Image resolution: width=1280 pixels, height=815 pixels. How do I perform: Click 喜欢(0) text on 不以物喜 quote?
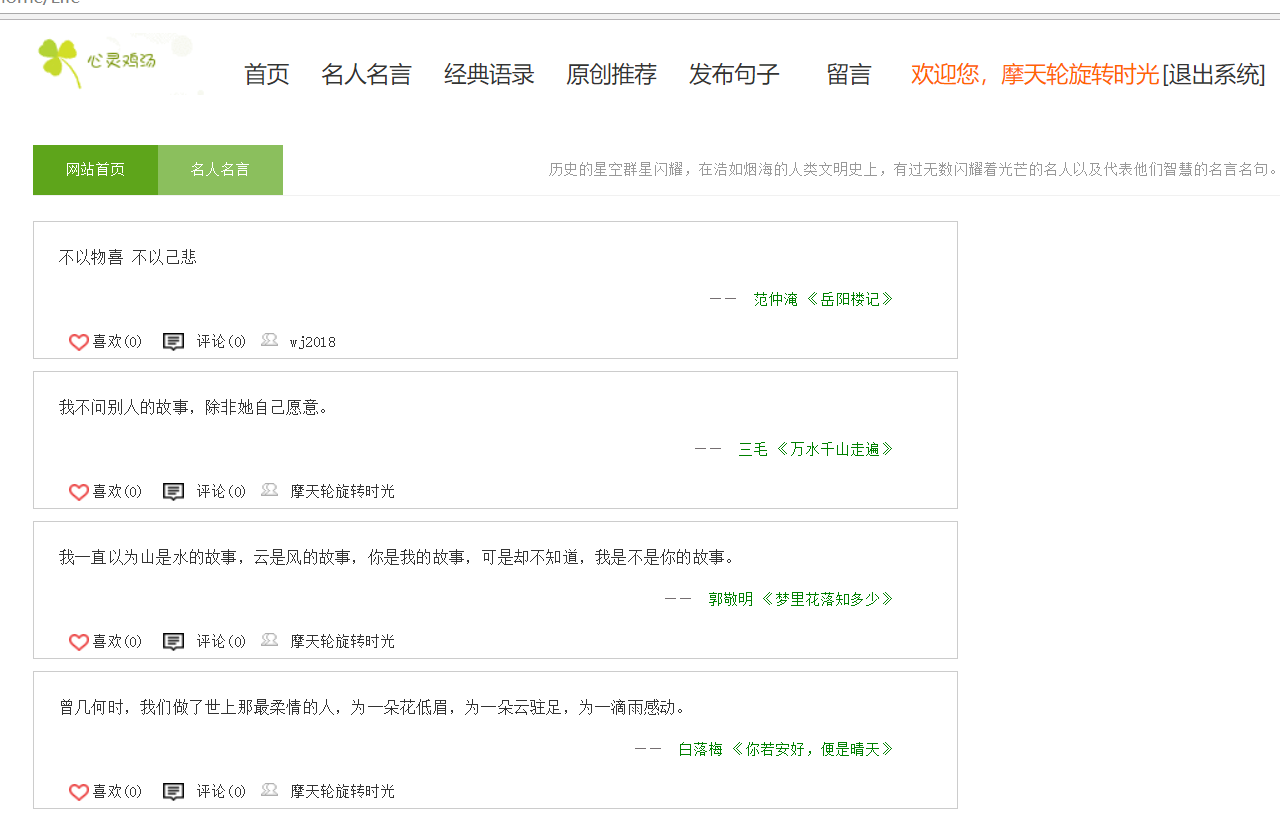tap(118, 342)
